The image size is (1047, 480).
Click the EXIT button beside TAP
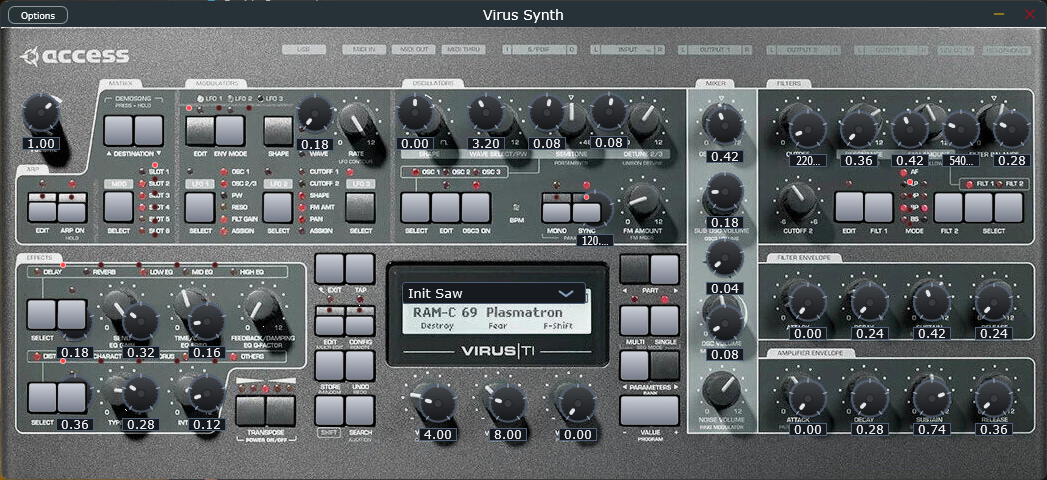(x=329, y=268)
